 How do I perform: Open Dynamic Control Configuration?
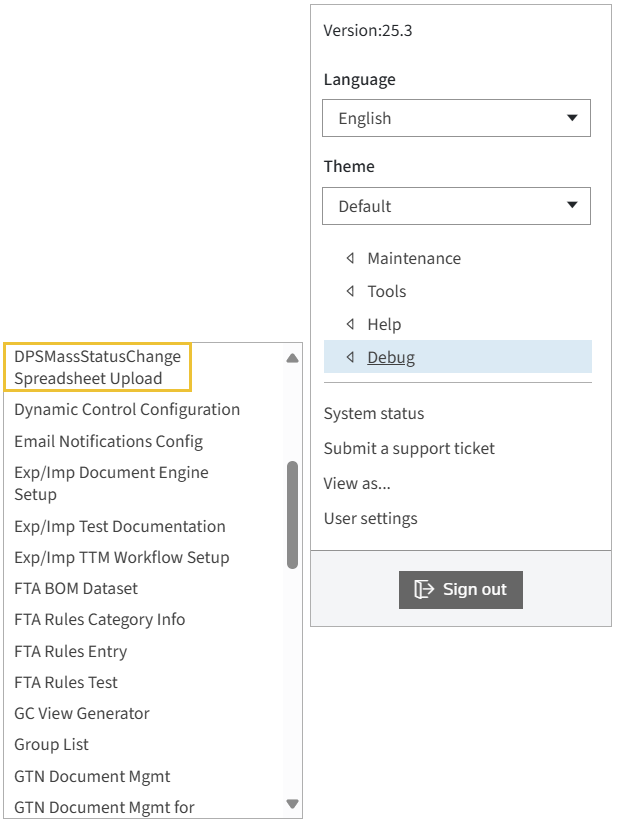point(127,409)
